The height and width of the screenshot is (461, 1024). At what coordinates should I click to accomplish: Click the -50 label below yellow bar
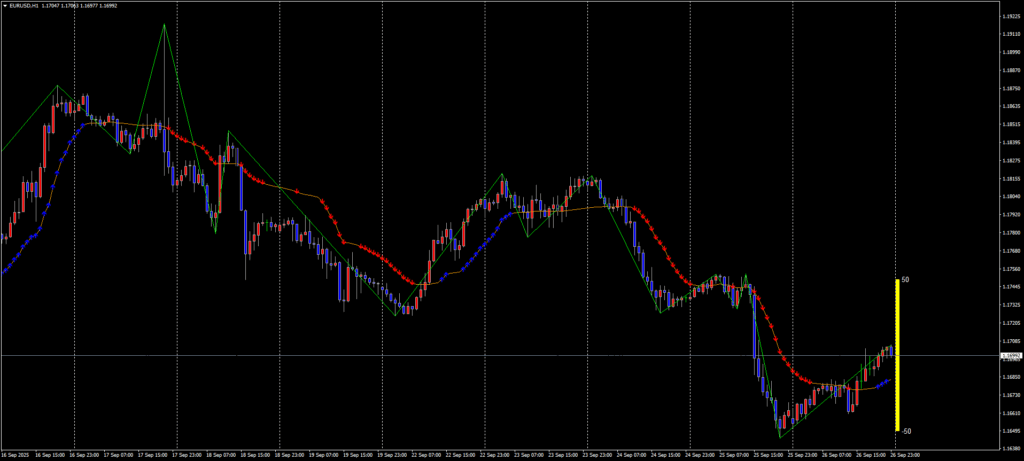point(905,431)
